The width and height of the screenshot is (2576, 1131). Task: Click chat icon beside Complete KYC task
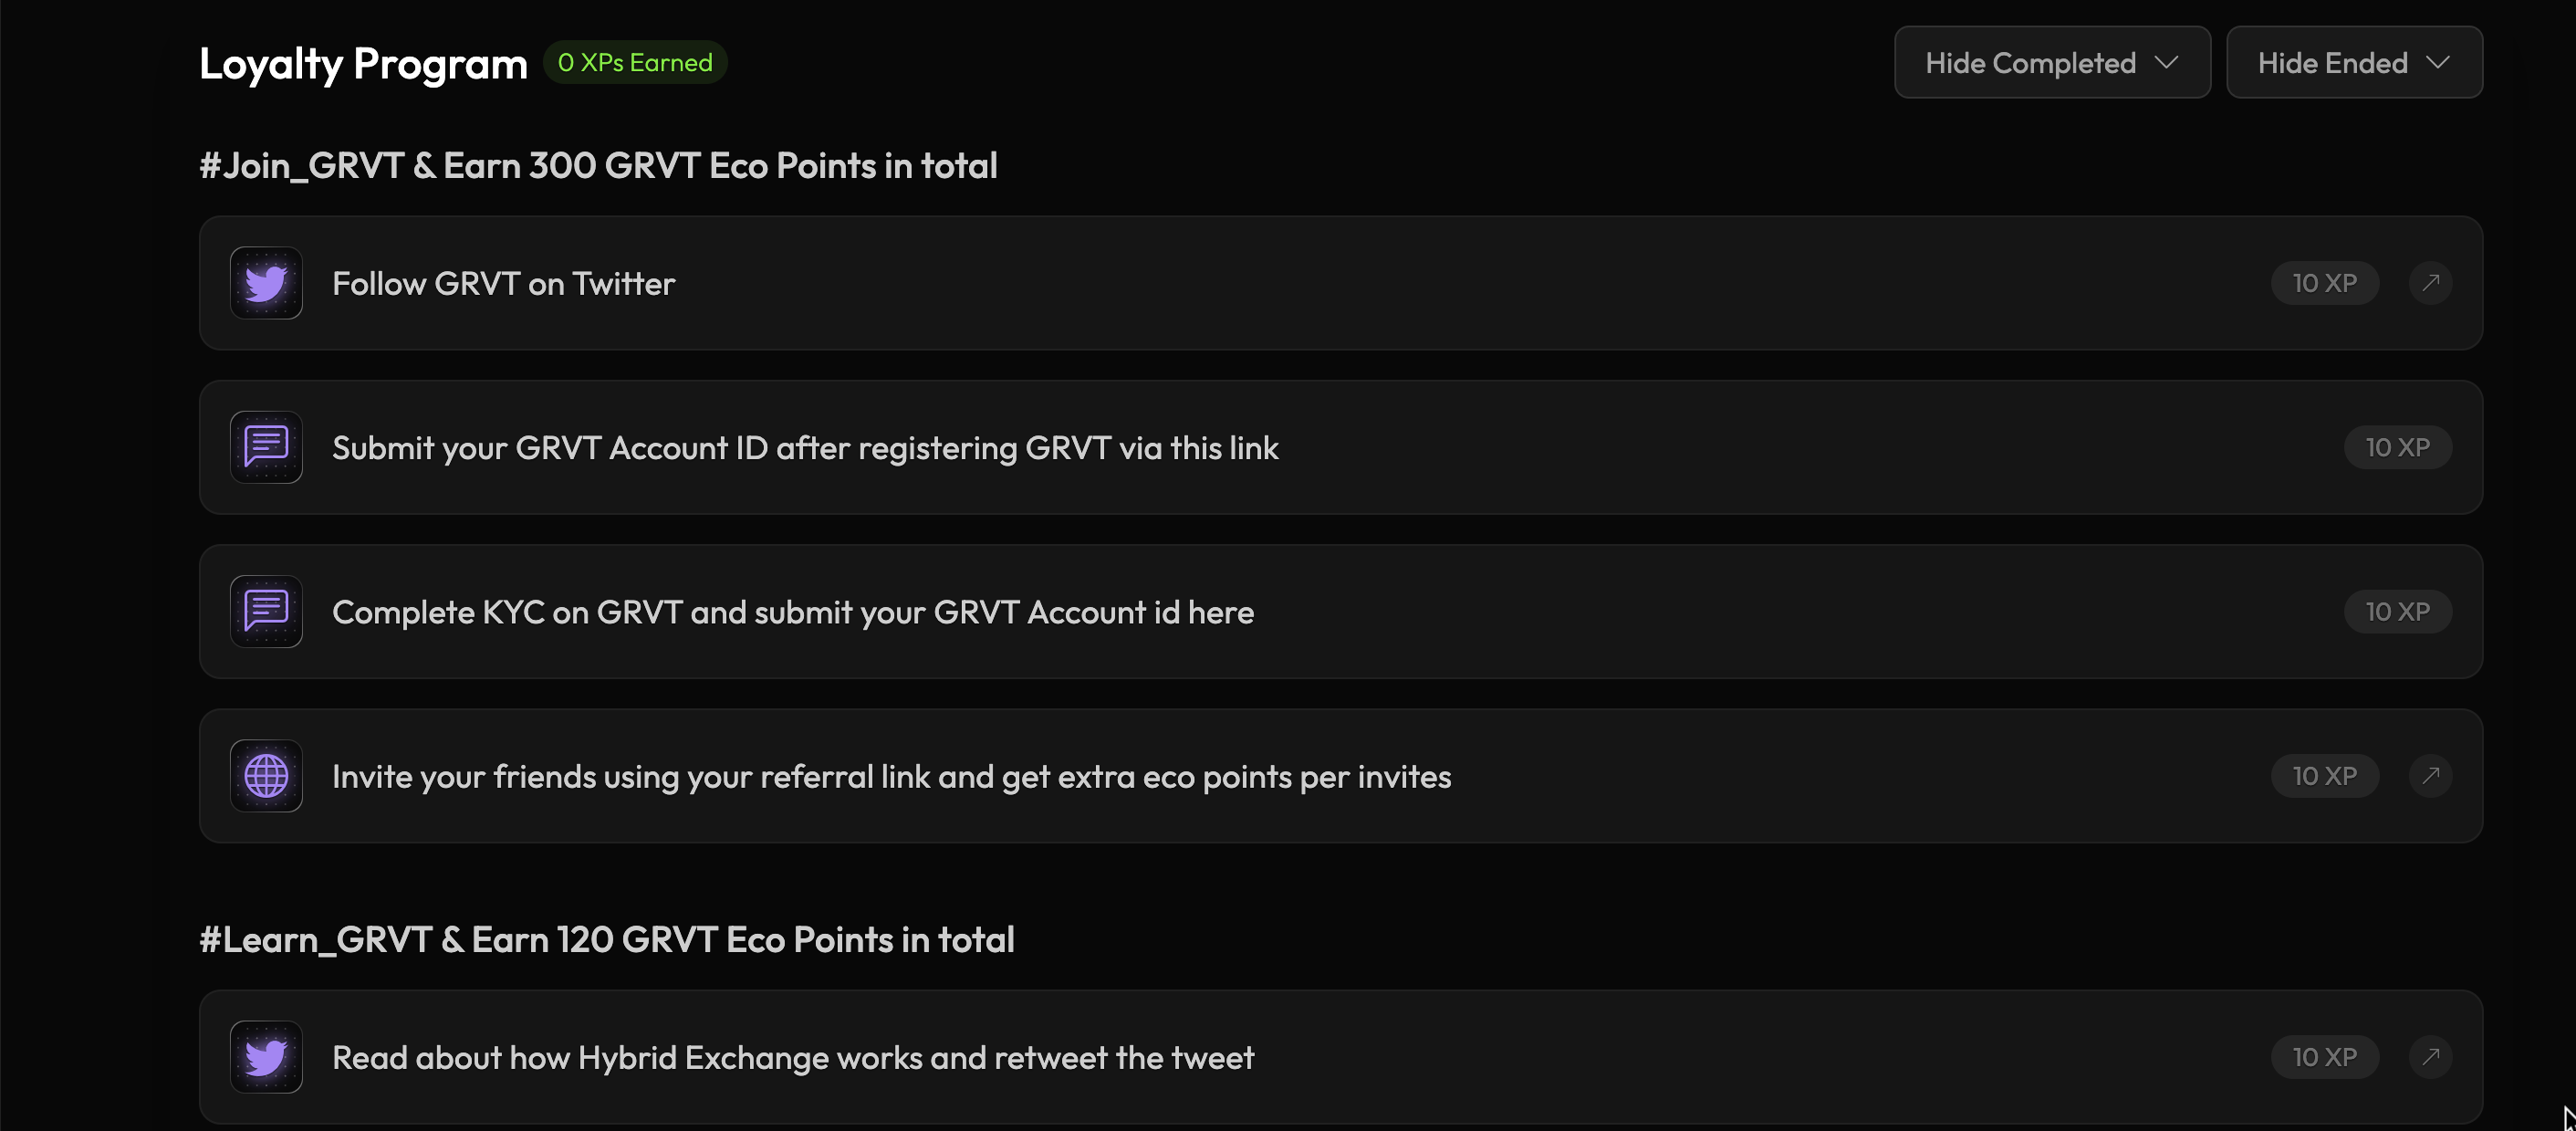tap(266, 611)
